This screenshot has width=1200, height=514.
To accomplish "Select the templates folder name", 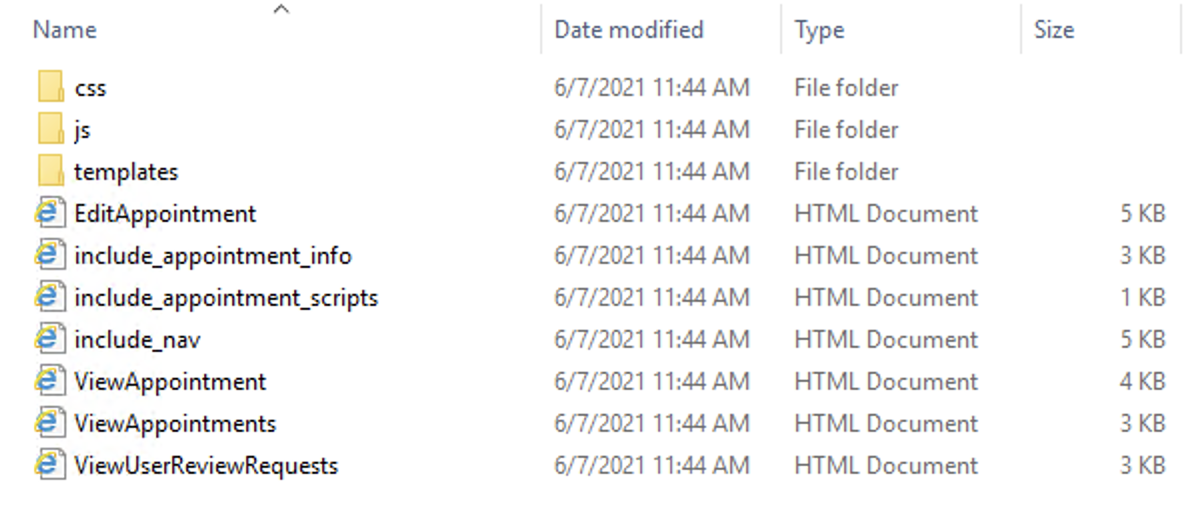I will pyautogui.click(x=126, y=172).
